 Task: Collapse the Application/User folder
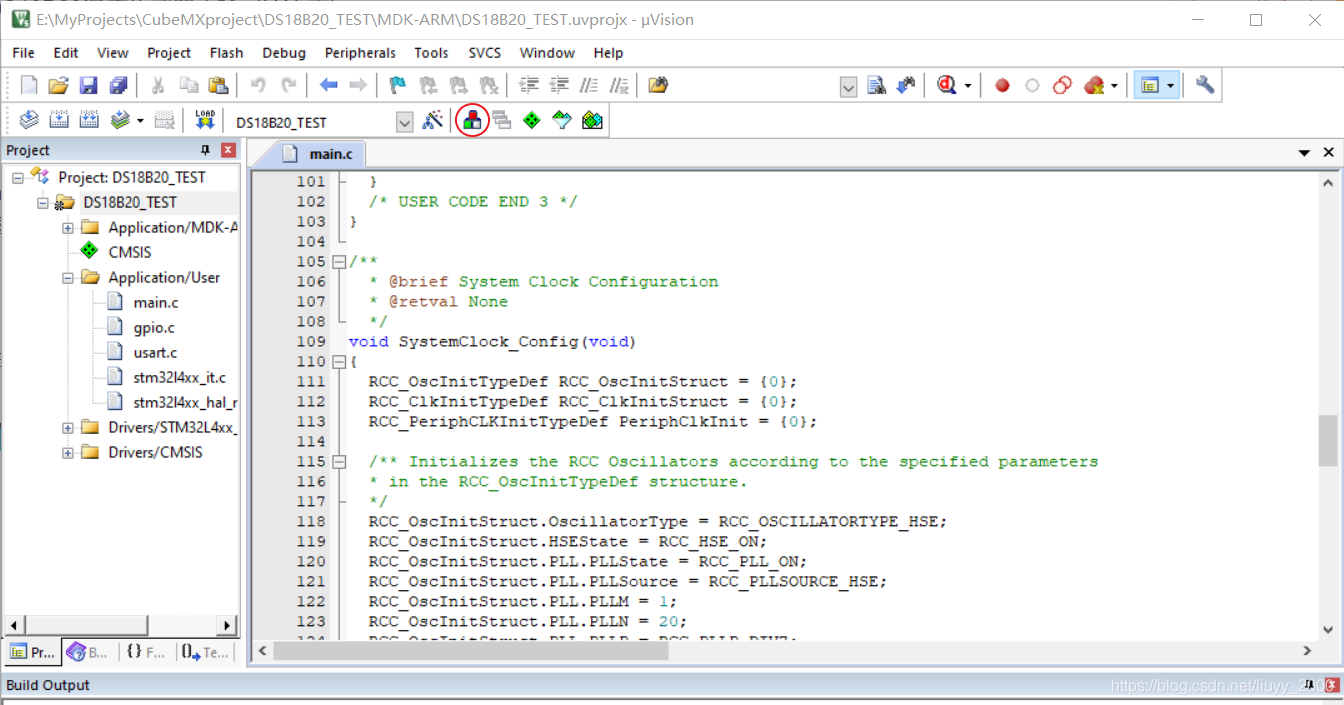pyautogui.click(x=67, y=277)
